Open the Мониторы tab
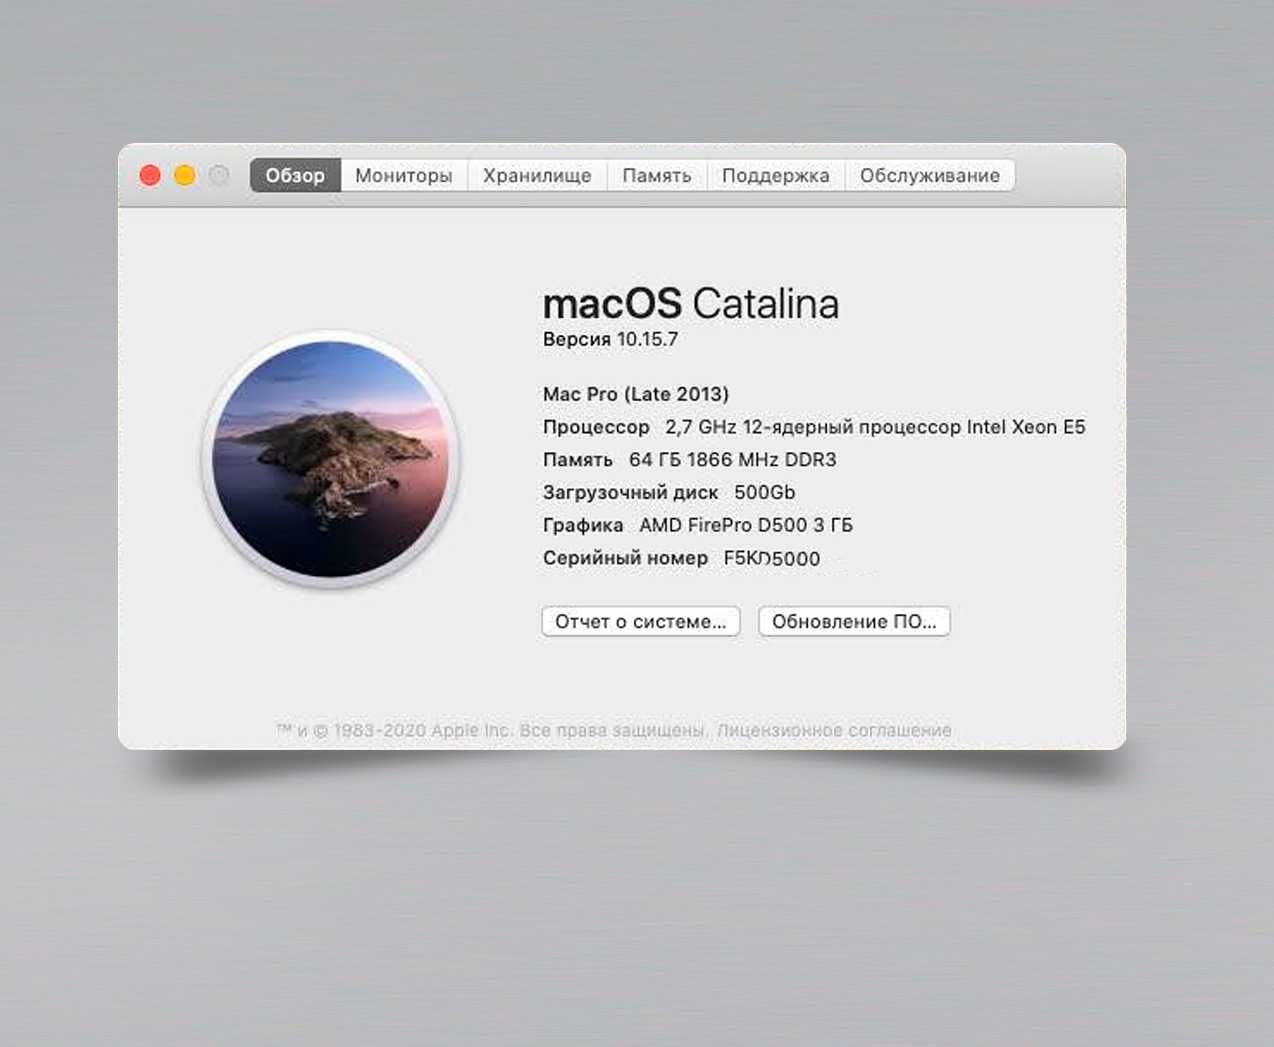The height and width of the screenshot is (1047, 1274). tap(404, 175)
